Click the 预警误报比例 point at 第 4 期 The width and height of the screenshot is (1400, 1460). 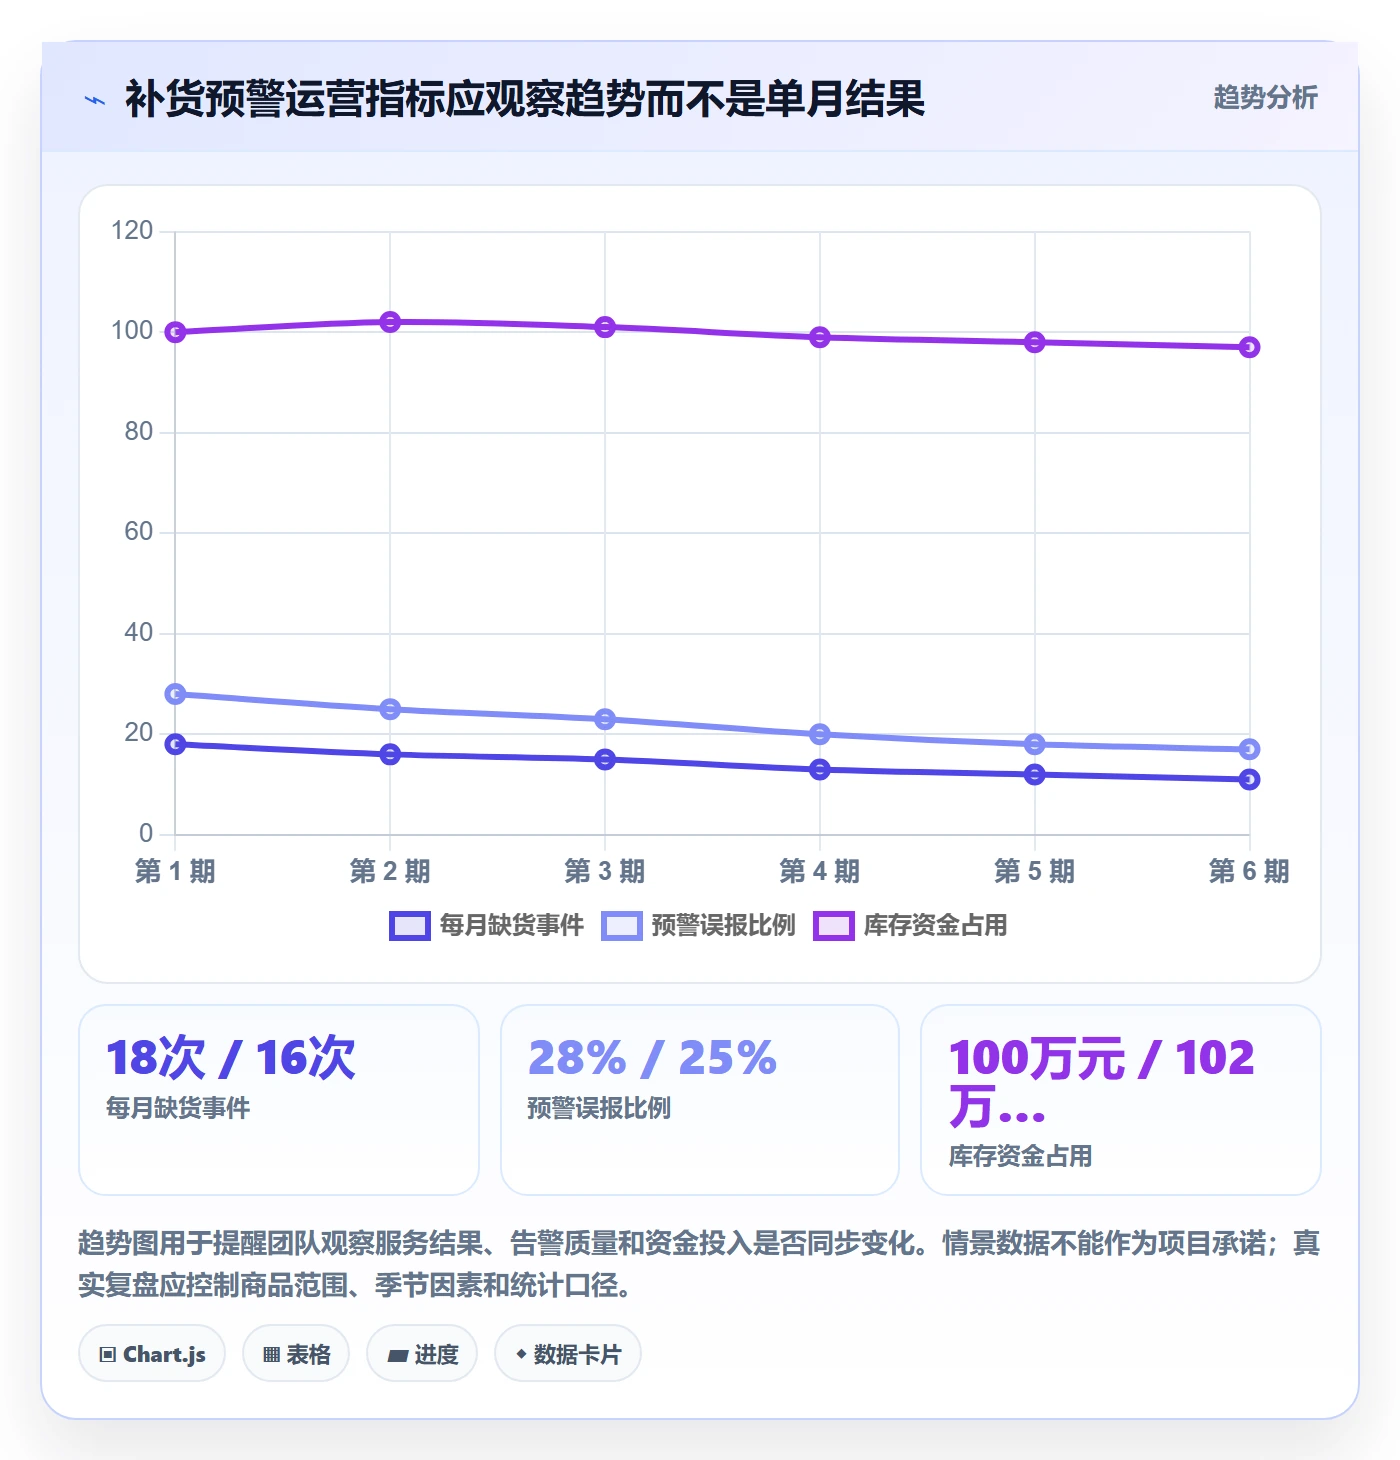(820, 734)
